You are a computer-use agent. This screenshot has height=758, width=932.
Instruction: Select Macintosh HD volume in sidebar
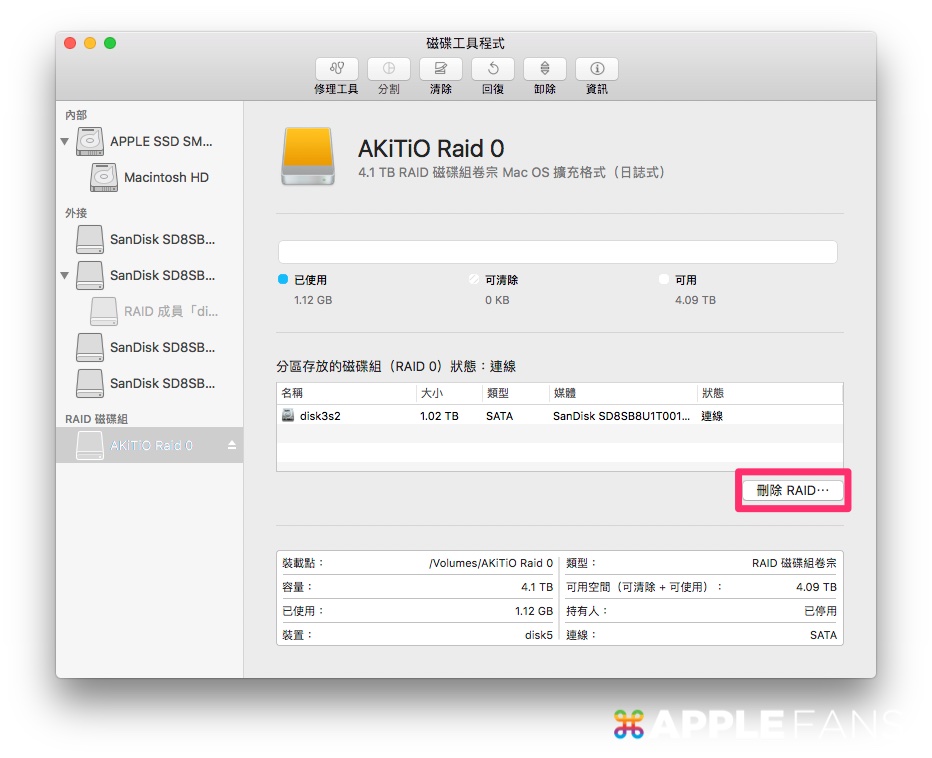149,177
